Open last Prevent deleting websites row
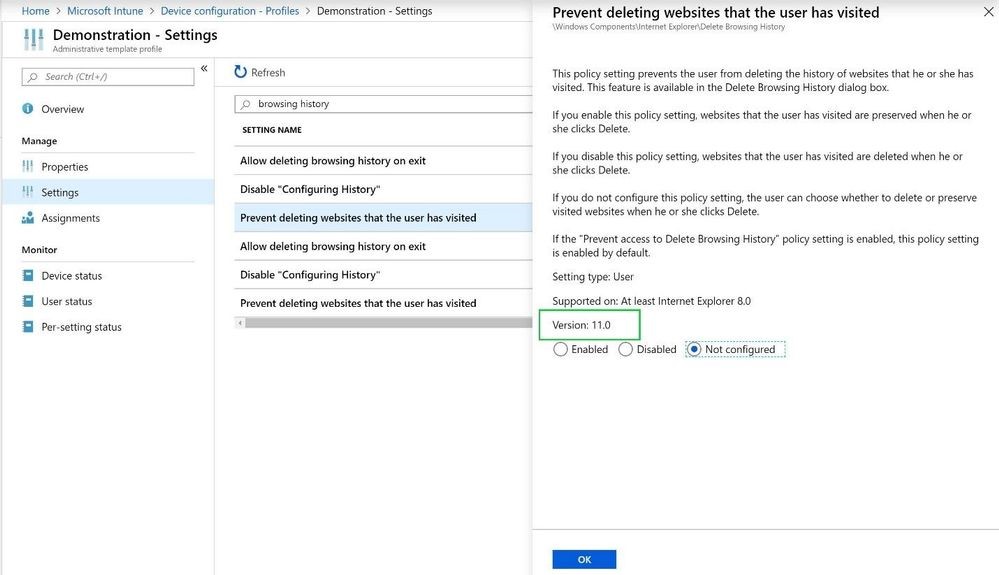The width and height of the screenshot is (999, 575). click(384, 303)
